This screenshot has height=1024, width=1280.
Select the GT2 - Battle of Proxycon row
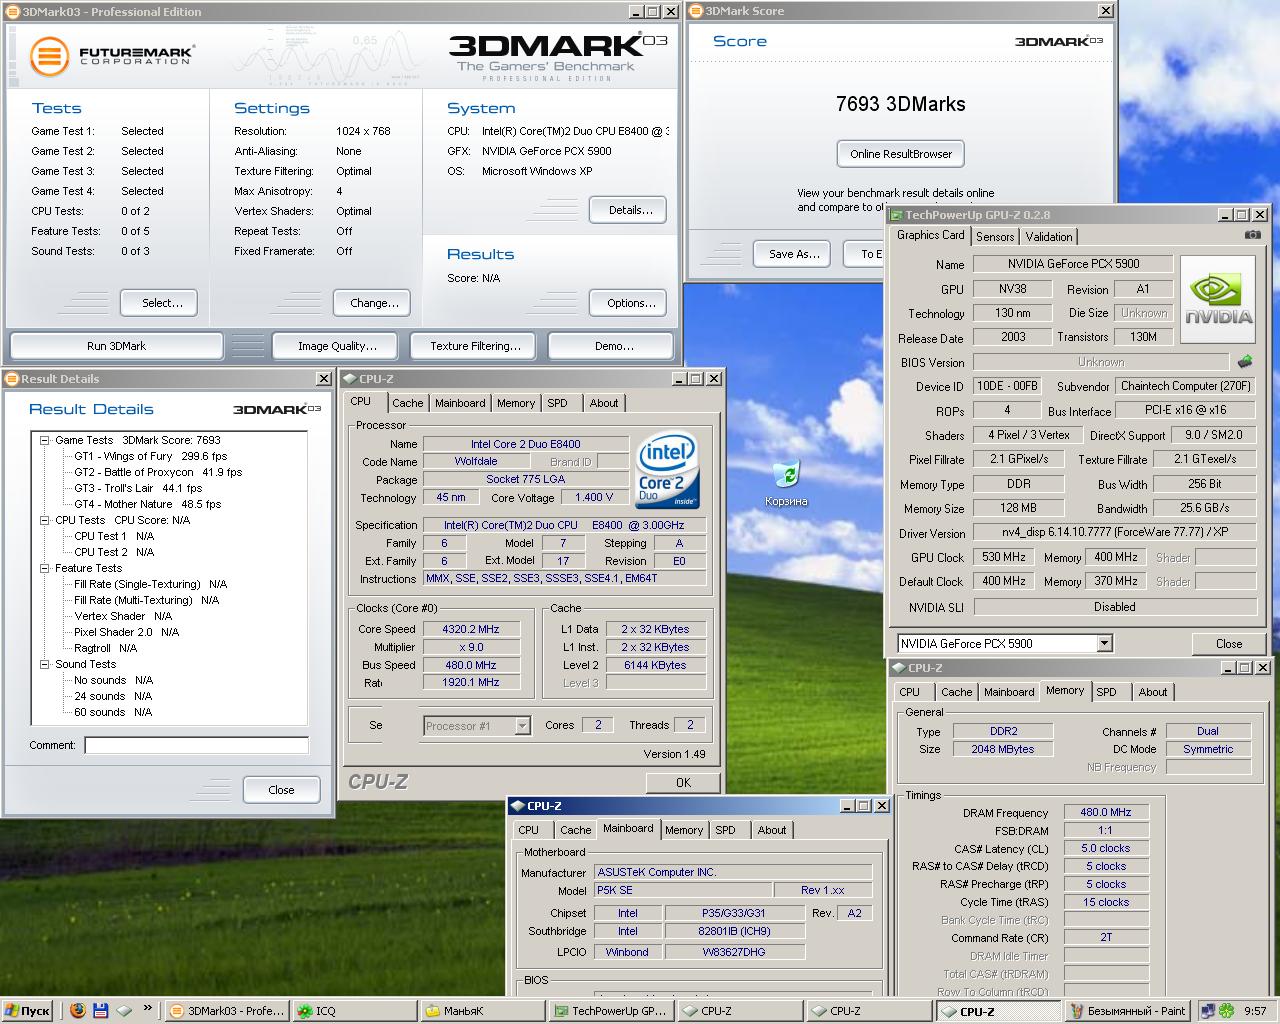click(158, 472)
